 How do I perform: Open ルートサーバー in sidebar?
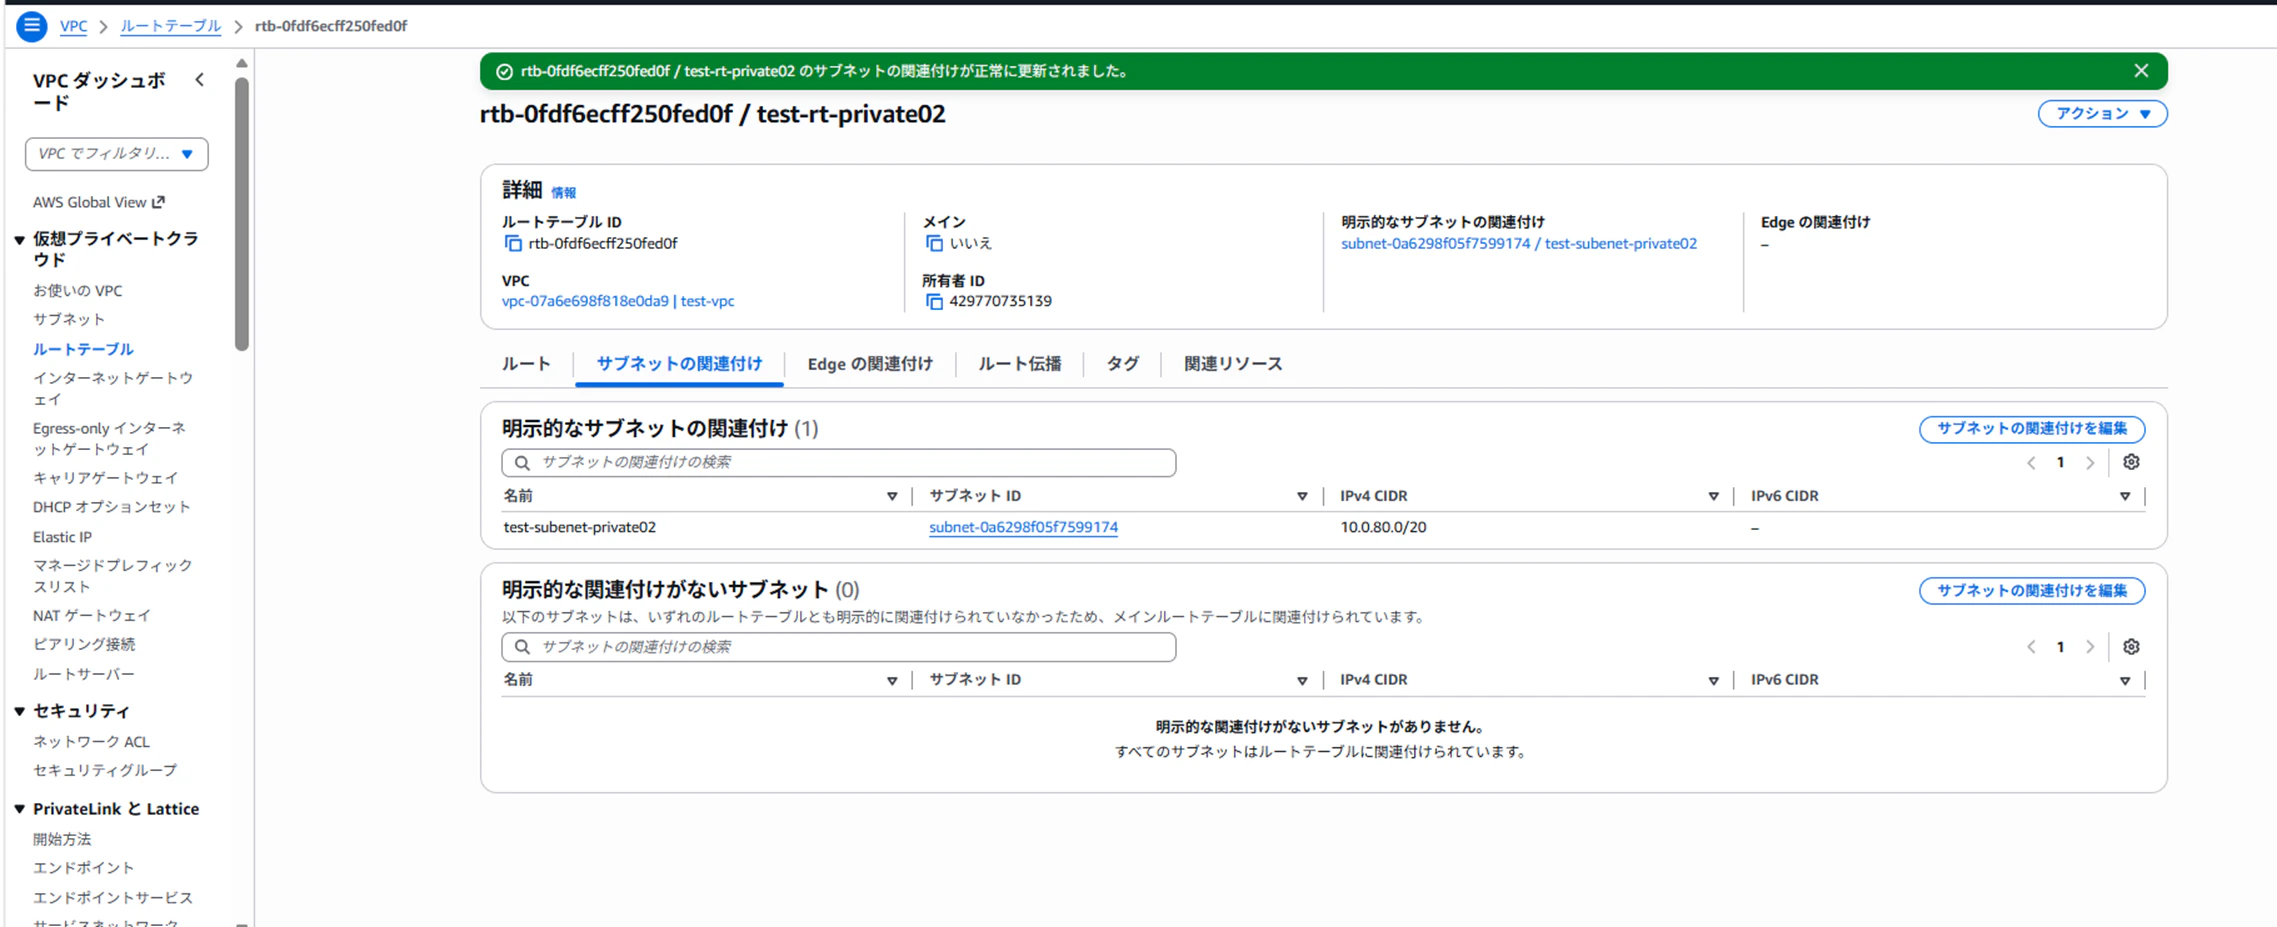click(84, 674)
